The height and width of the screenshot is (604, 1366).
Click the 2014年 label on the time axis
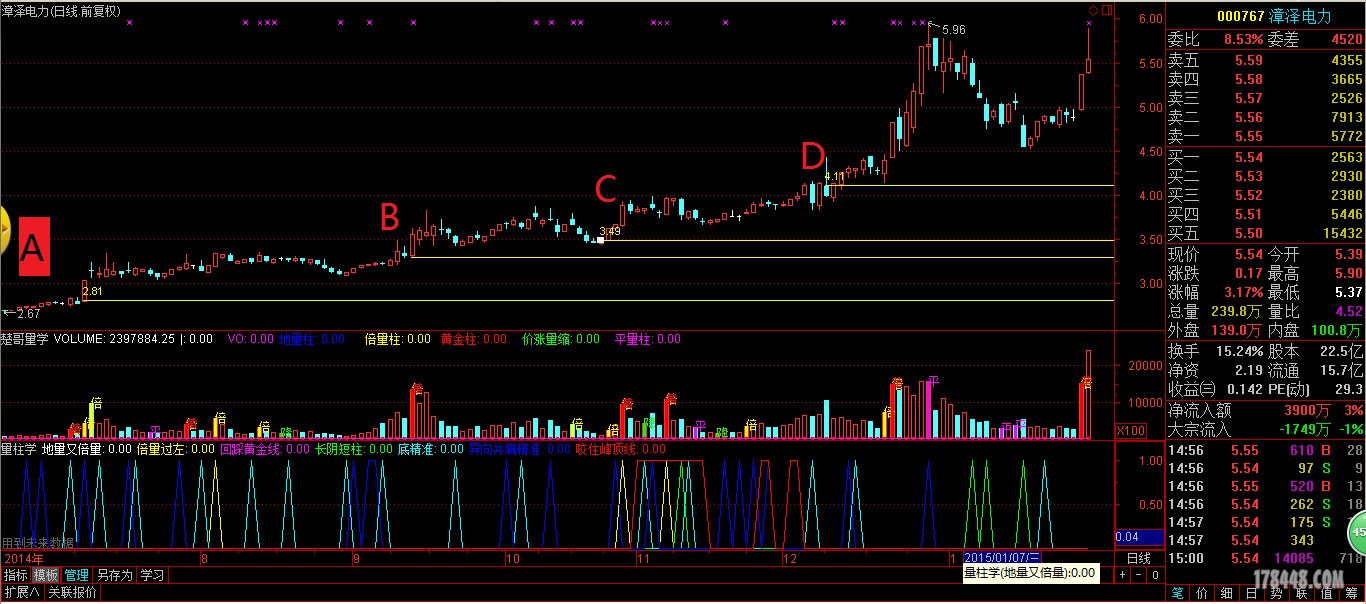[25, 557]
